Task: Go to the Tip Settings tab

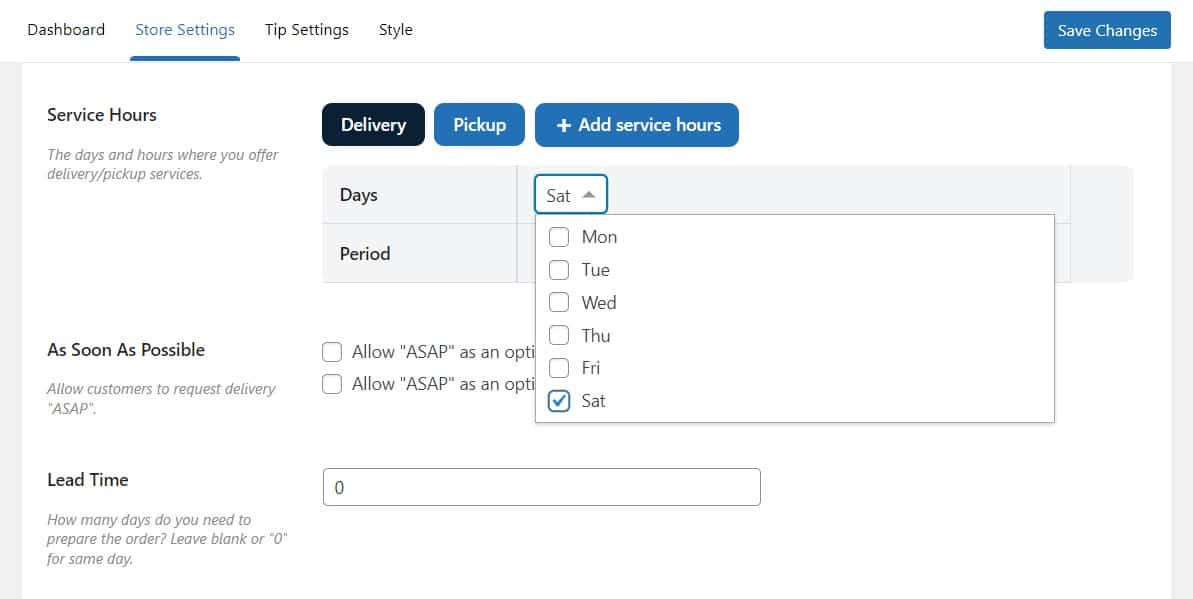Action: coord(307,30)
